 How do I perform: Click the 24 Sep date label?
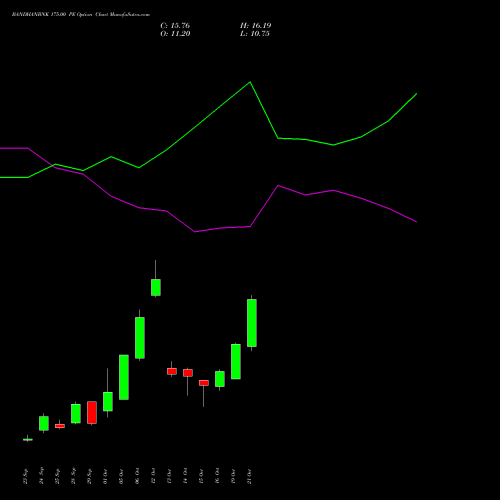click(42, 476)
